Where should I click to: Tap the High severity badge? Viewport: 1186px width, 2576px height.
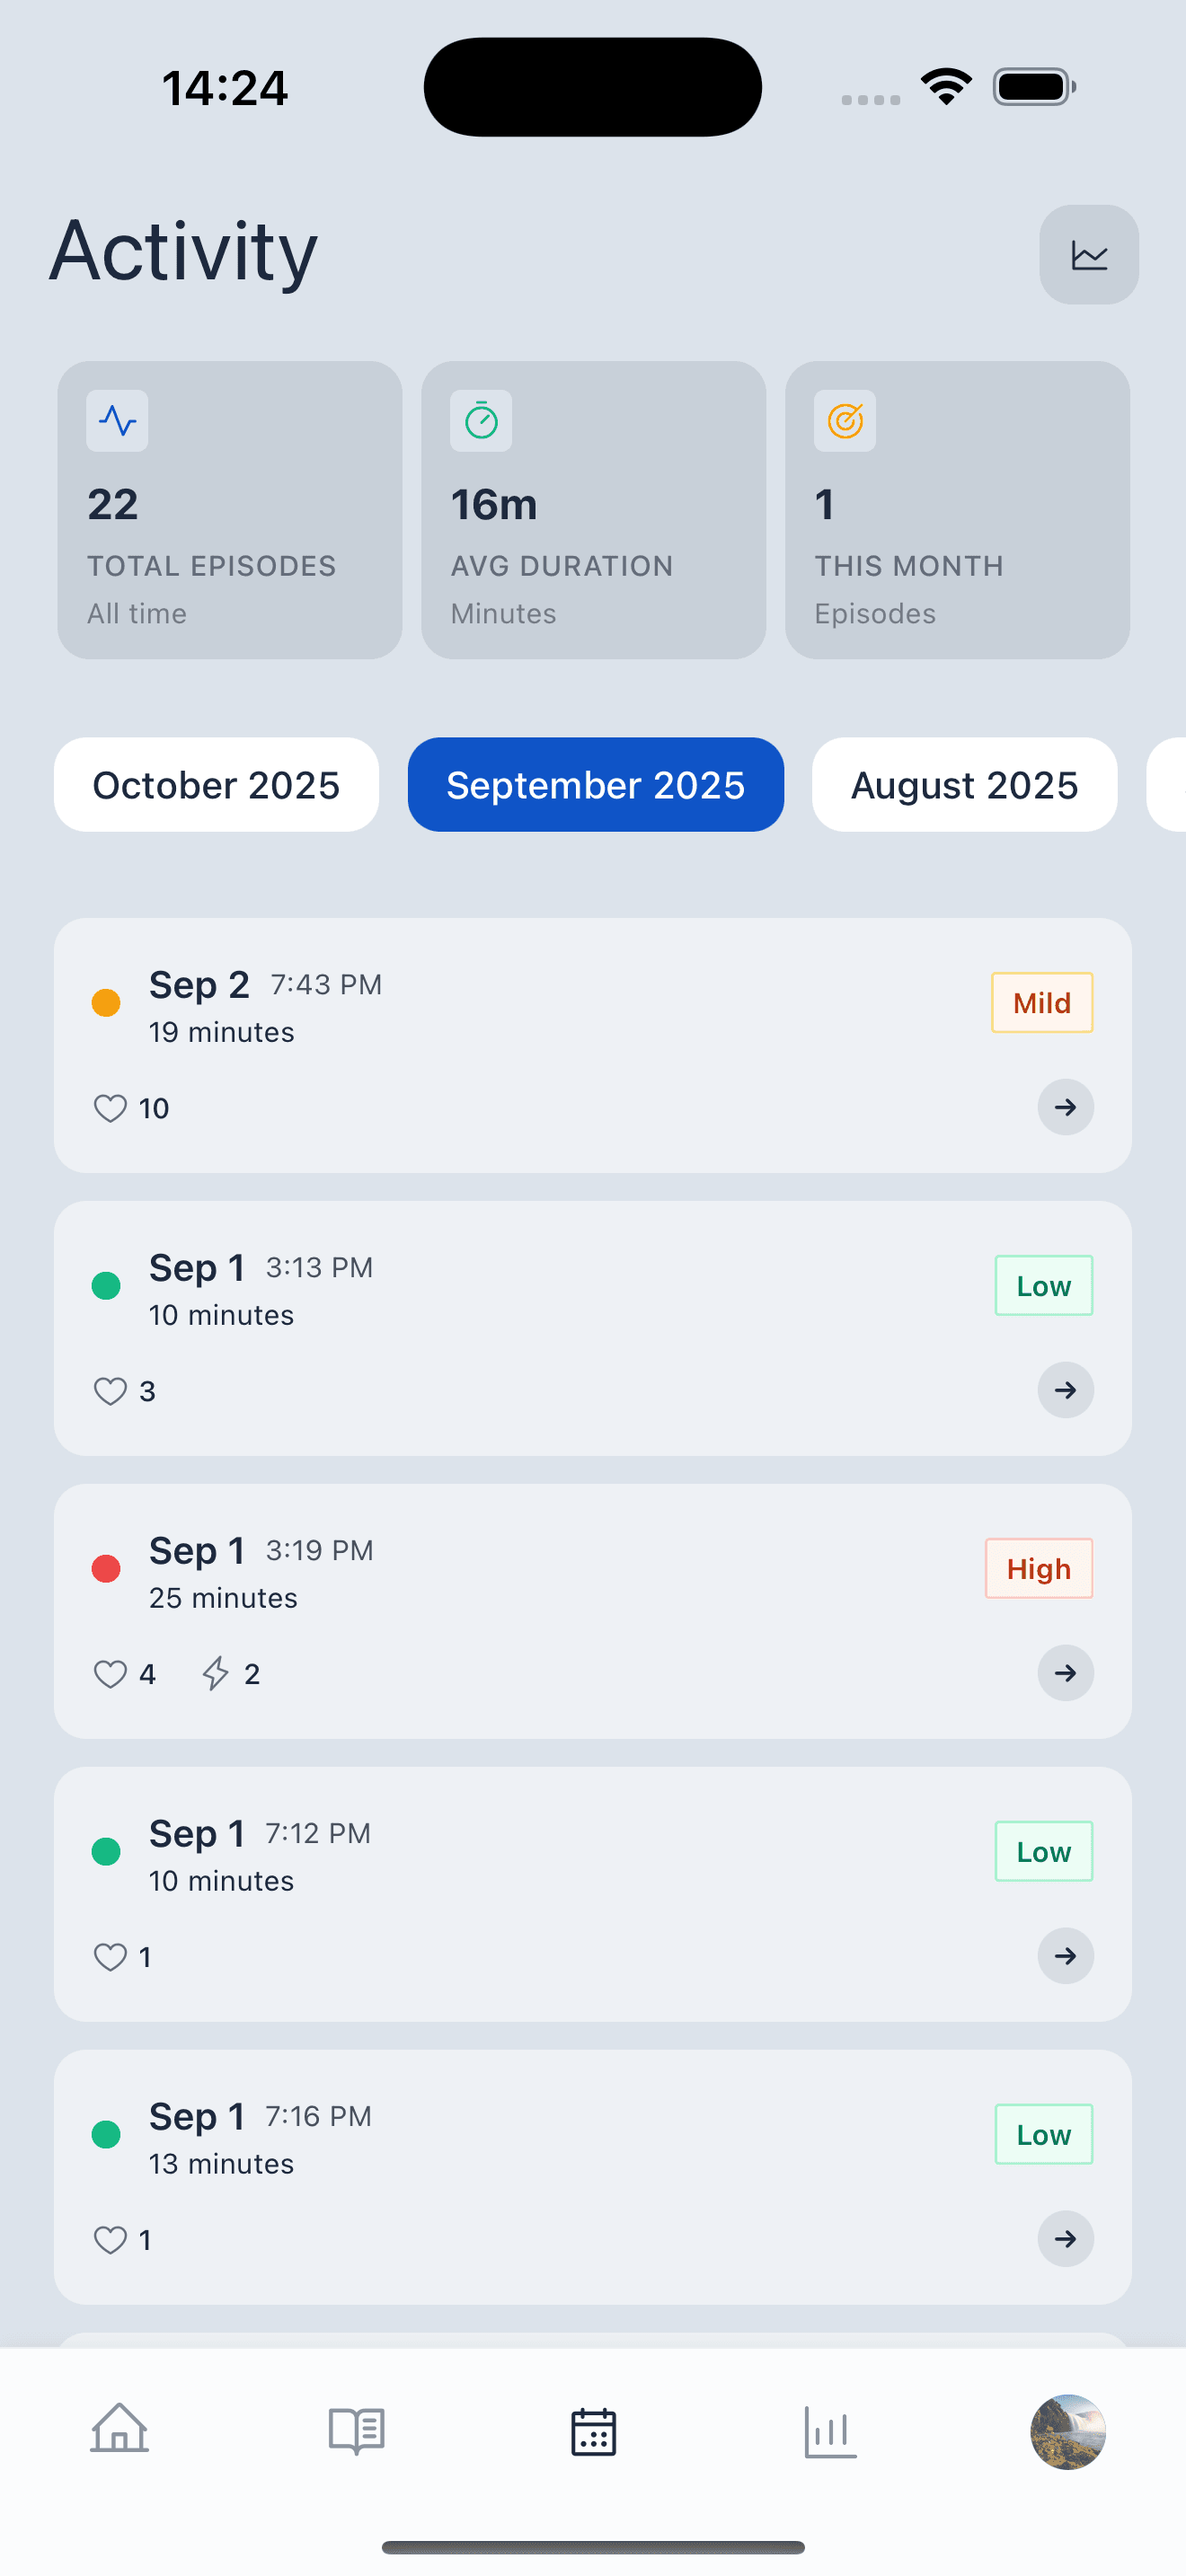[1038, 1568]
